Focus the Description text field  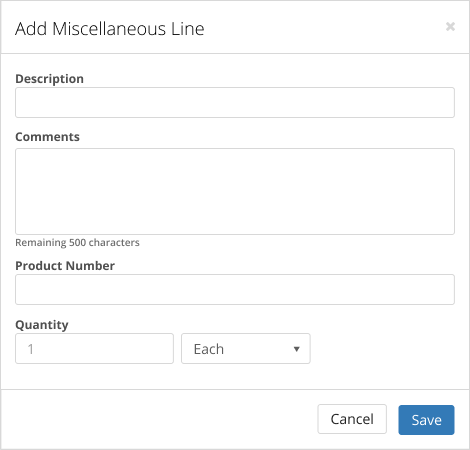235,103
